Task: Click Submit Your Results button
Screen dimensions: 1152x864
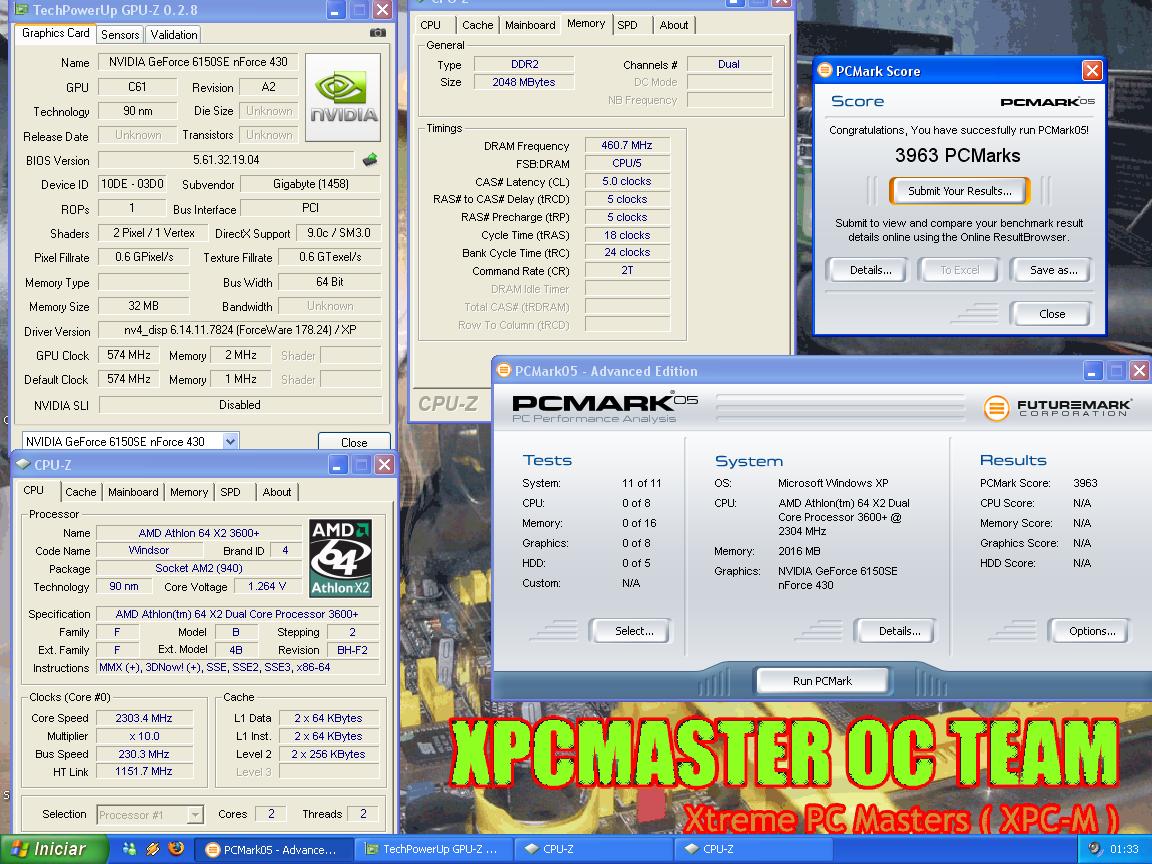Action: [x=960, y=191]
